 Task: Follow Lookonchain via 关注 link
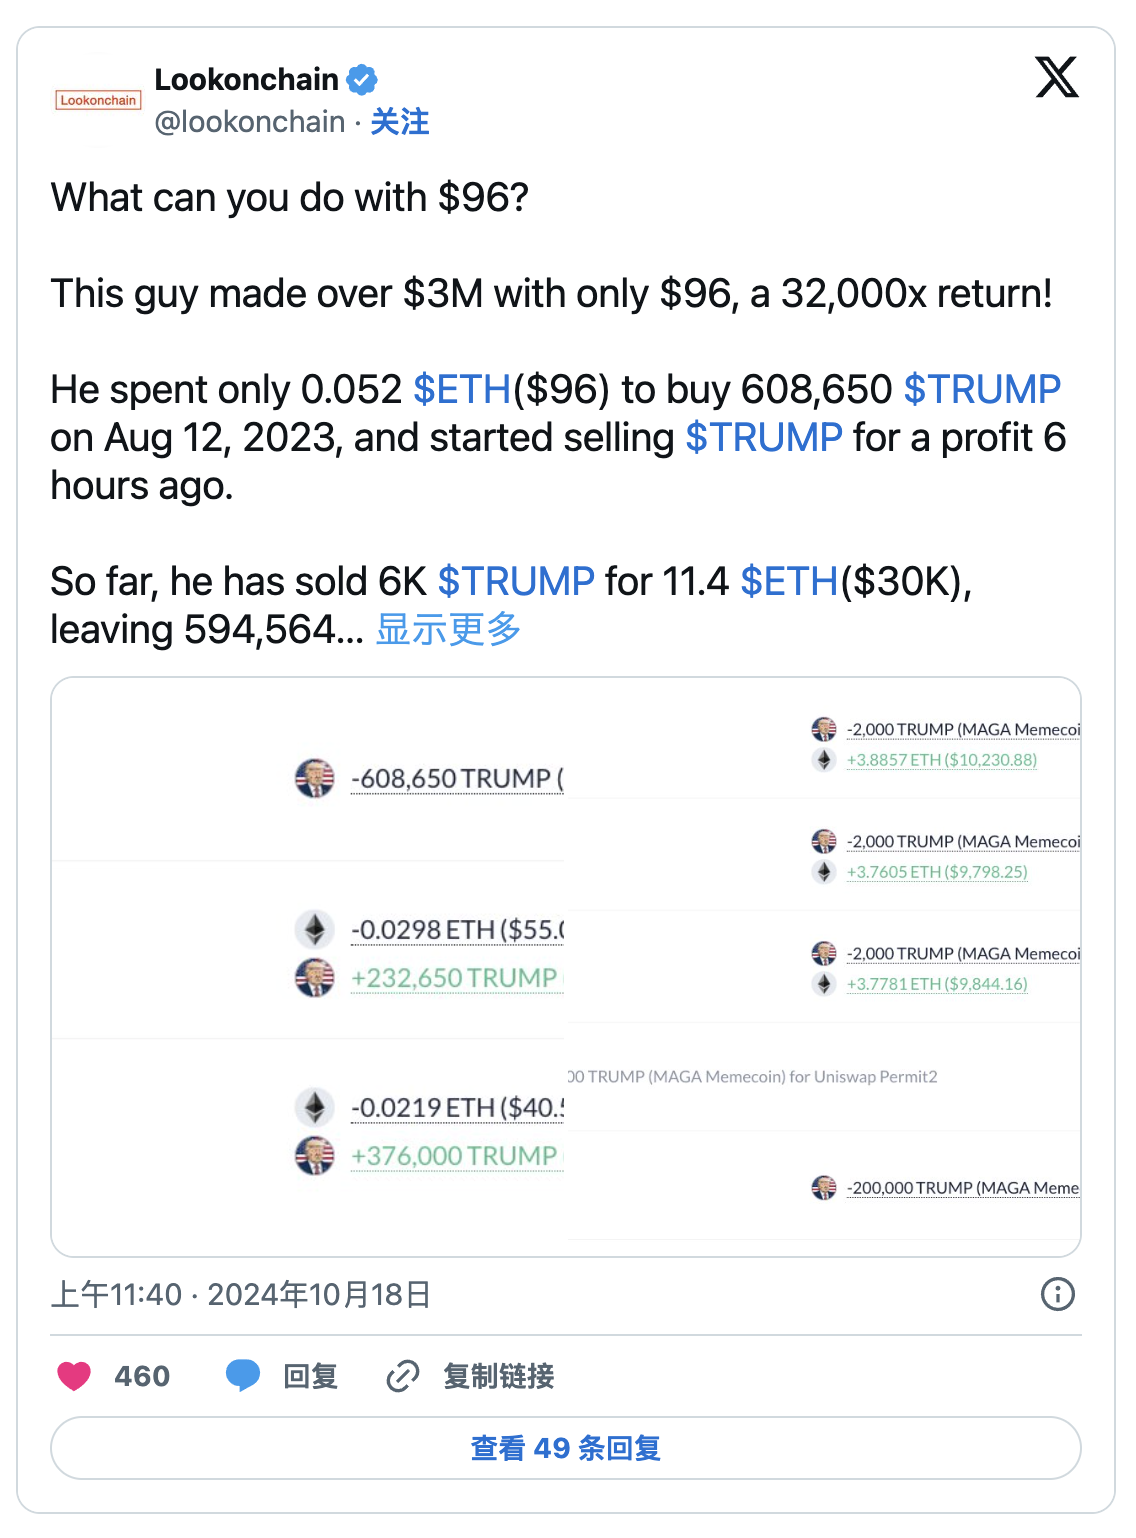coord(399,122)
